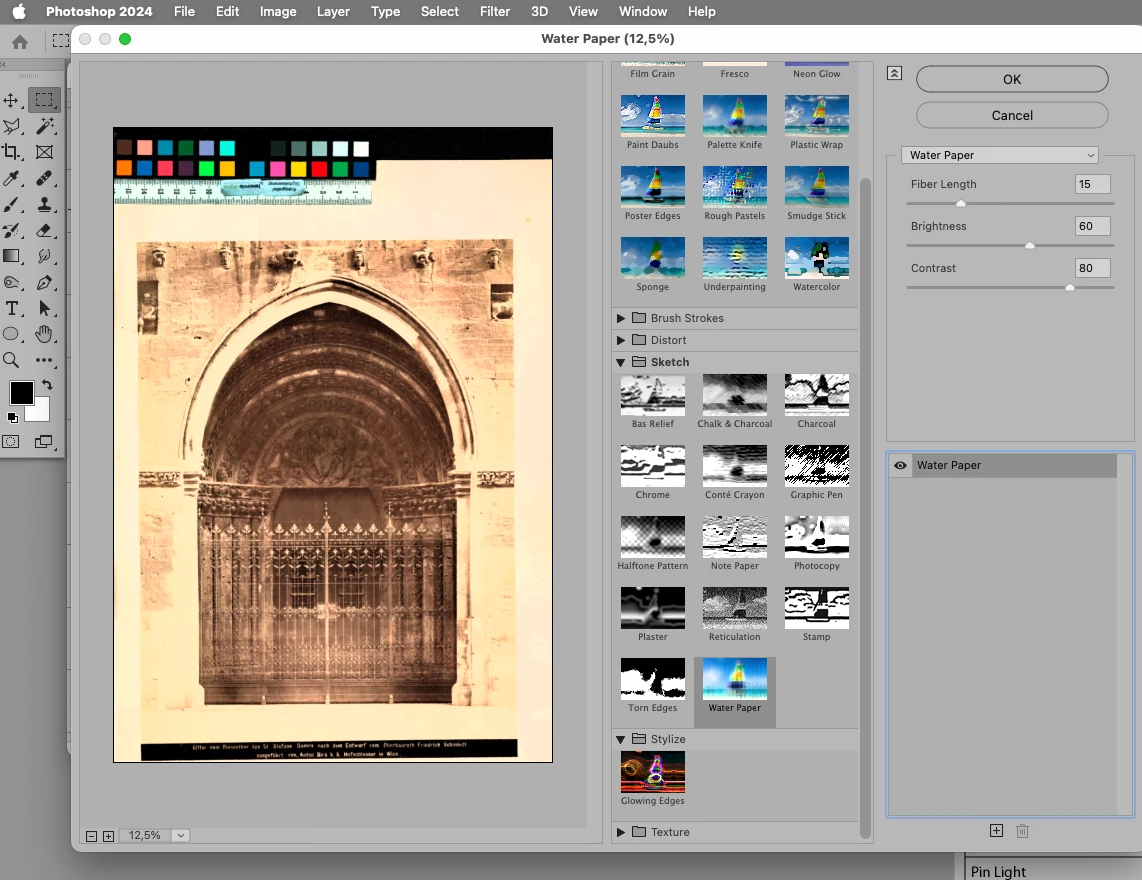Image resolution: width=1142 pixels, height=880 pixels.
Task: Select the Move tool in toolbar
Action: 12,100
